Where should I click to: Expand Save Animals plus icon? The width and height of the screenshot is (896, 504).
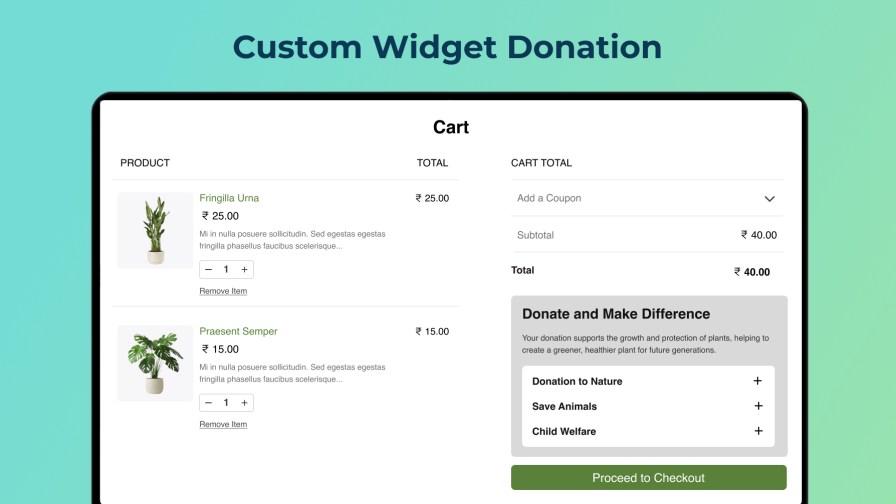[x=757, y=406]
